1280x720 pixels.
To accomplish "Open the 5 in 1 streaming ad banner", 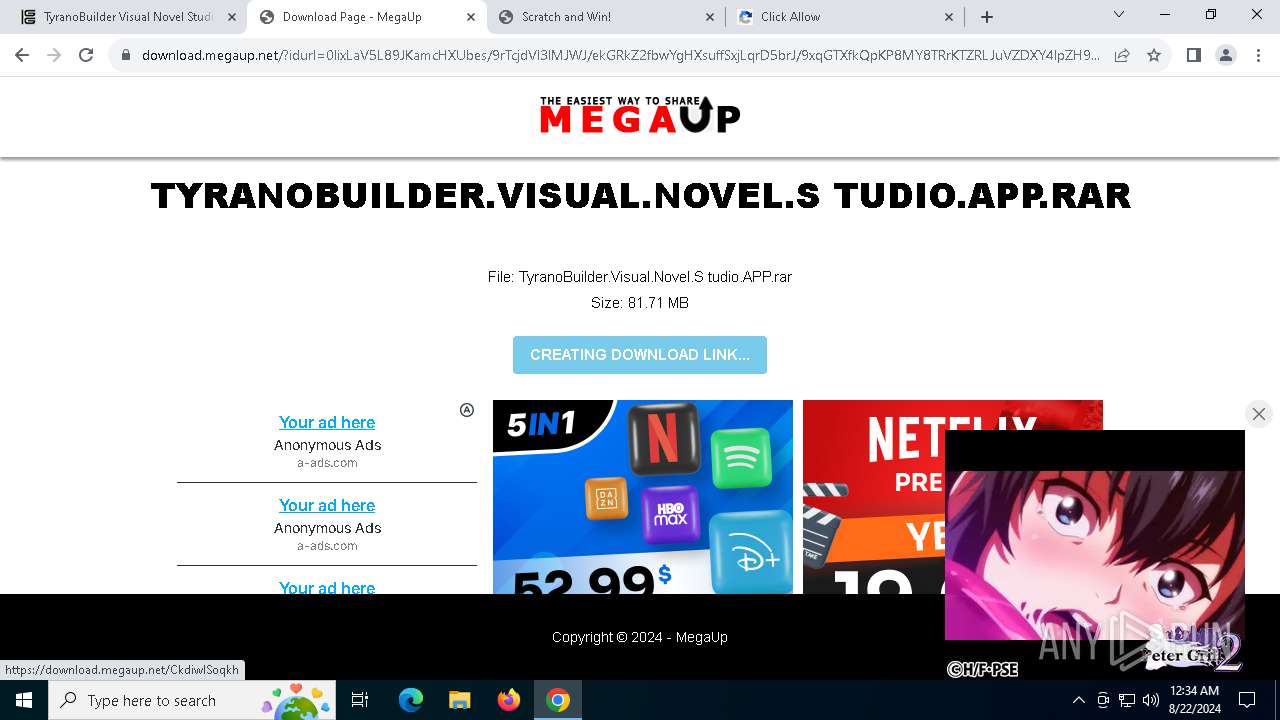I will tap(643, 497).
